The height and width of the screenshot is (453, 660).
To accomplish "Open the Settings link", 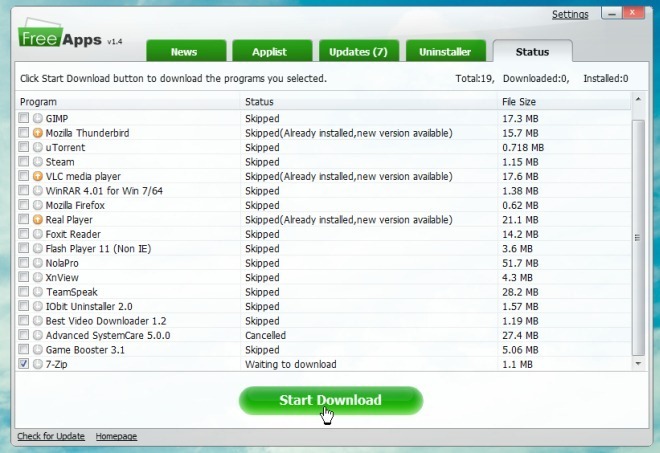I will tap(570, 14).
